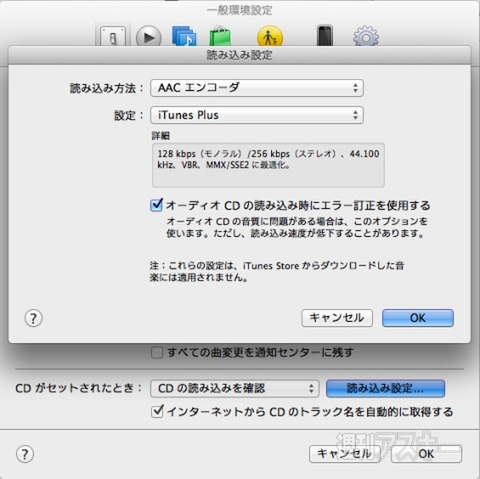
Task: Click help button in preferences window
Action: click(25, 454)
